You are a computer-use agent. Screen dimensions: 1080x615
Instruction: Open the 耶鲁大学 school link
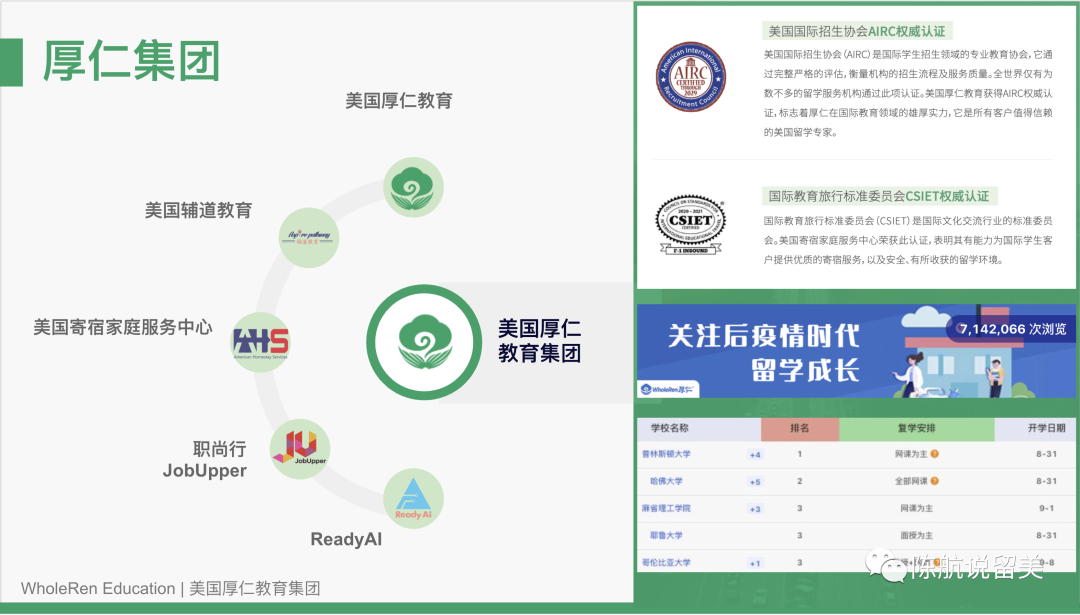point(666,536)
